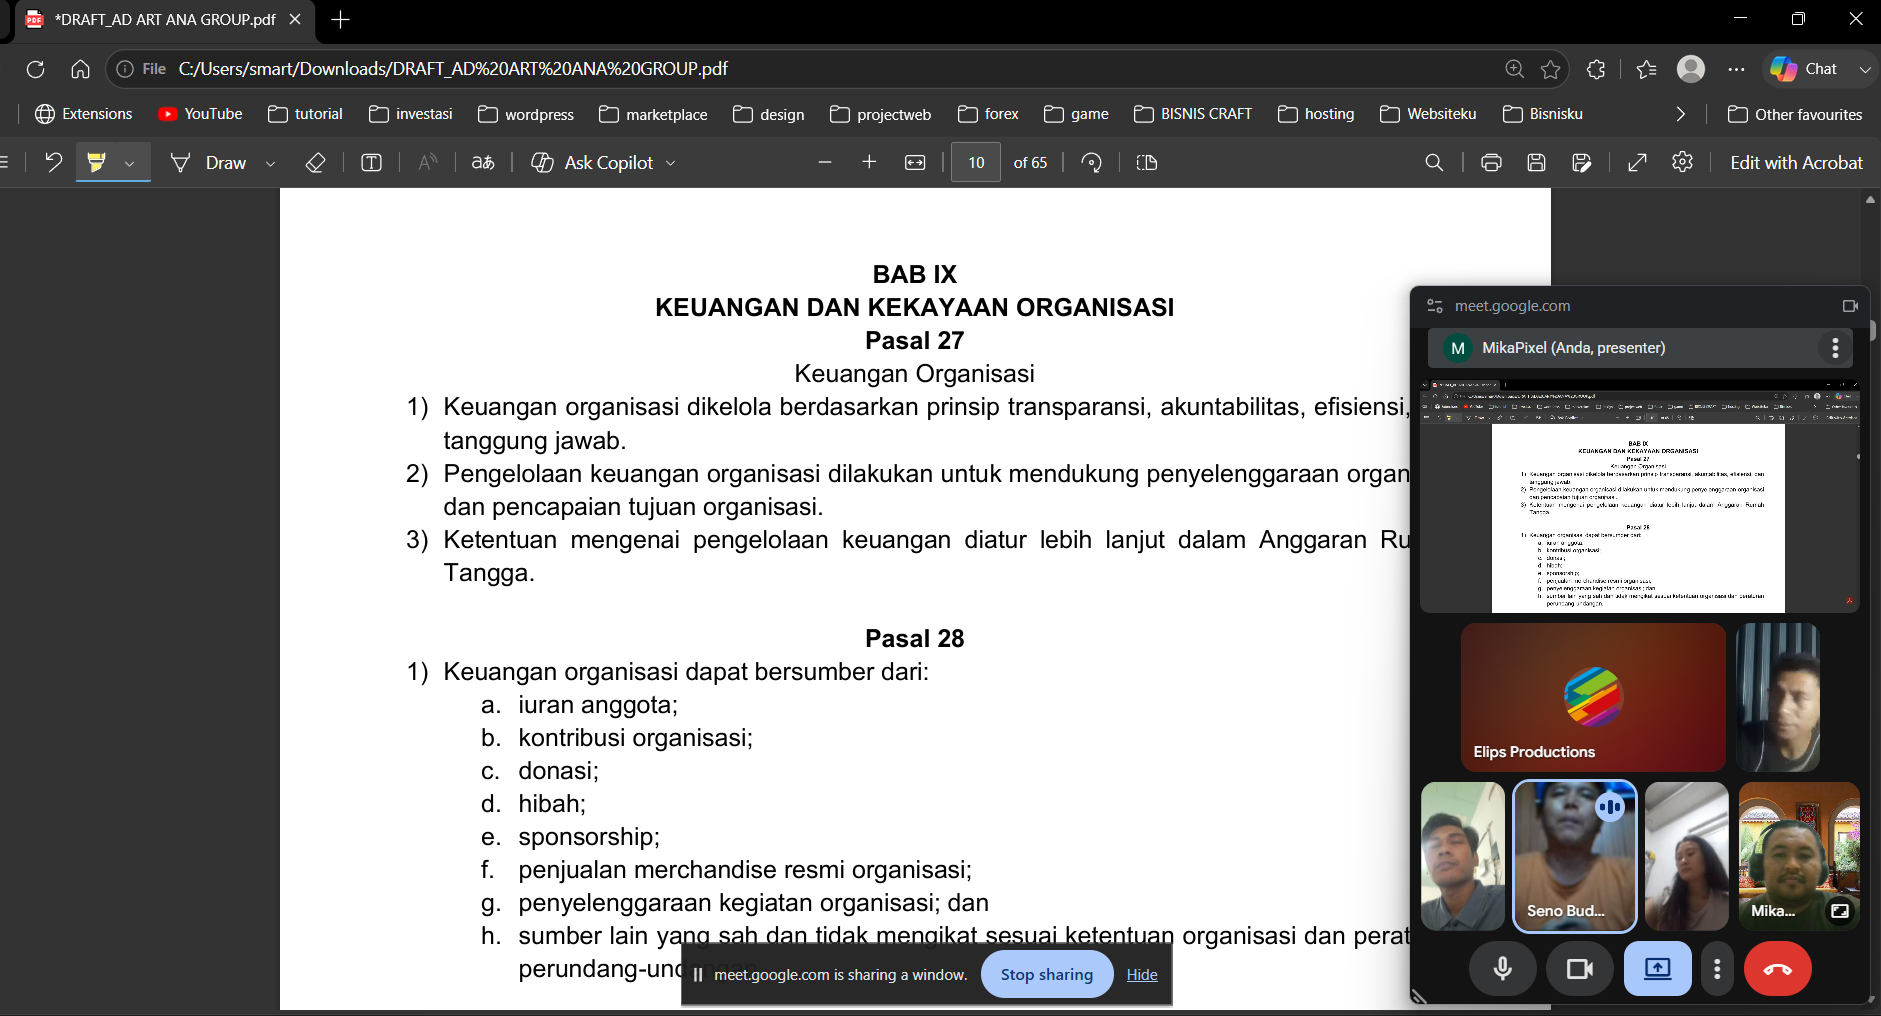Click the Hide link in the sharing bar

tap(1142, 974)
